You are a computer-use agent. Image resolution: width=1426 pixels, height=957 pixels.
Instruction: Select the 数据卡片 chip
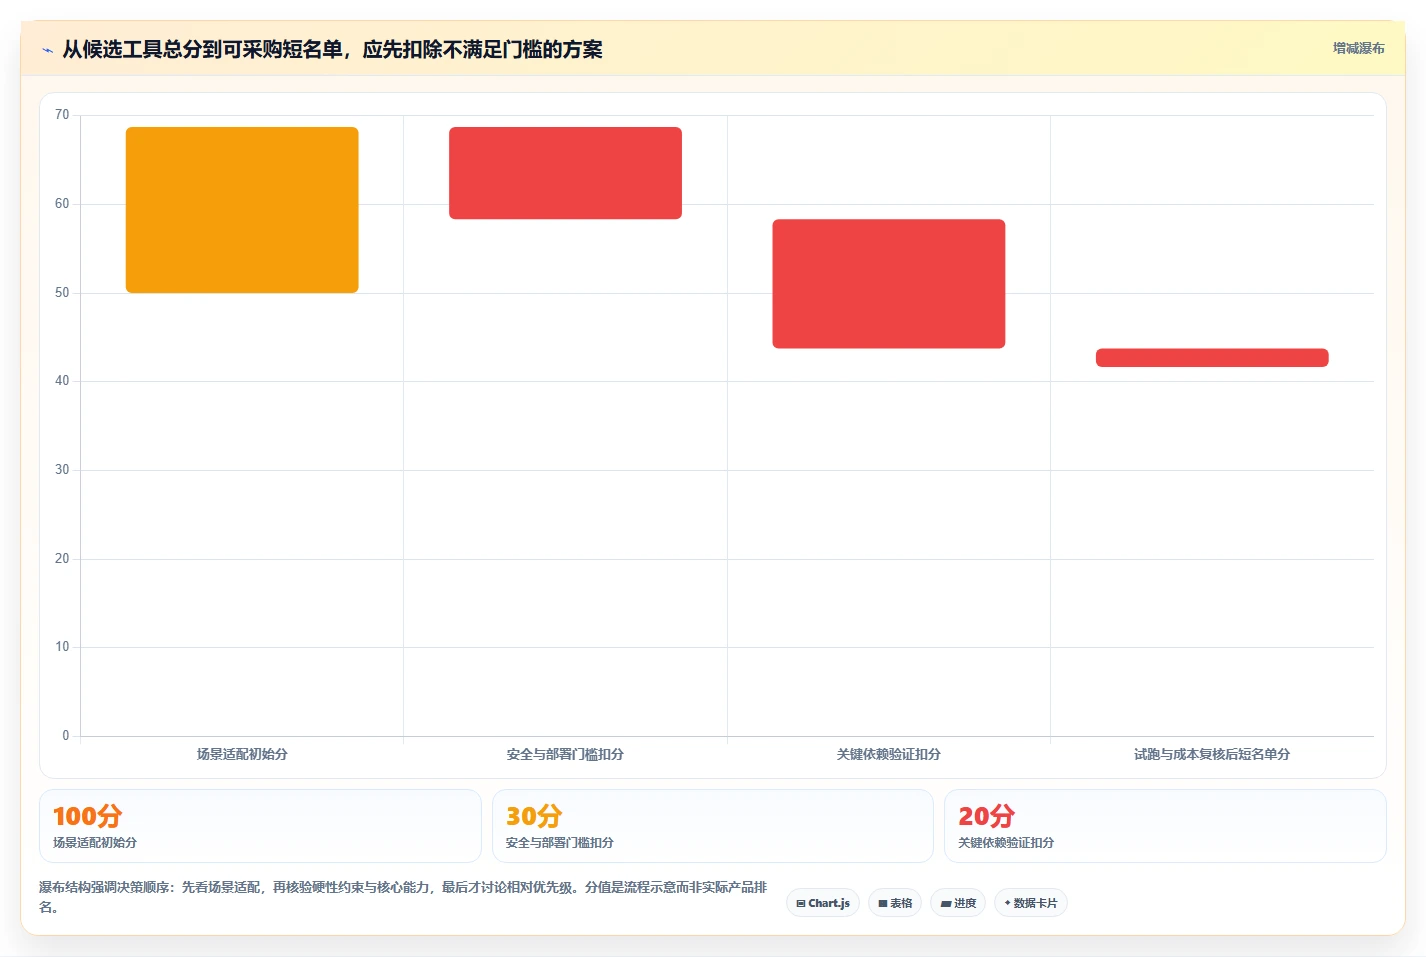pyautogui.click(x=1031, y=903)
